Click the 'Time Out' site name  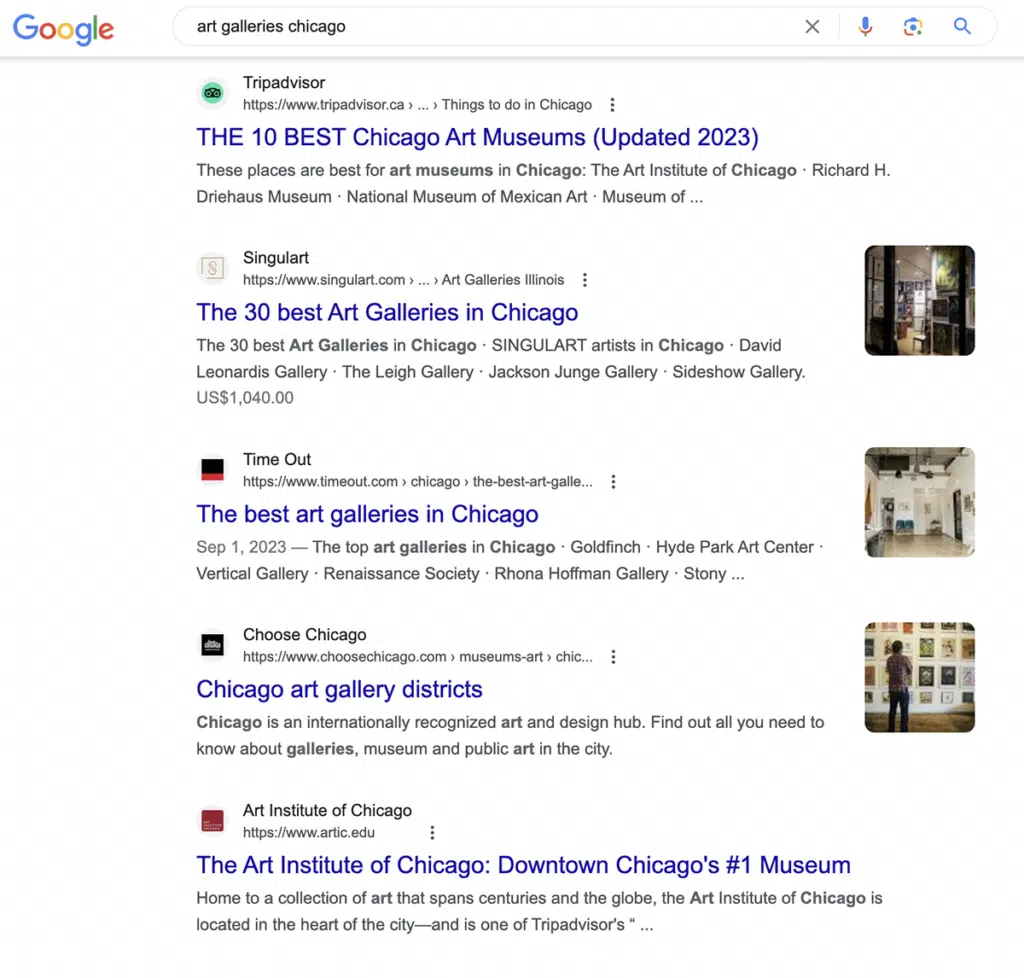click(277, 460)
